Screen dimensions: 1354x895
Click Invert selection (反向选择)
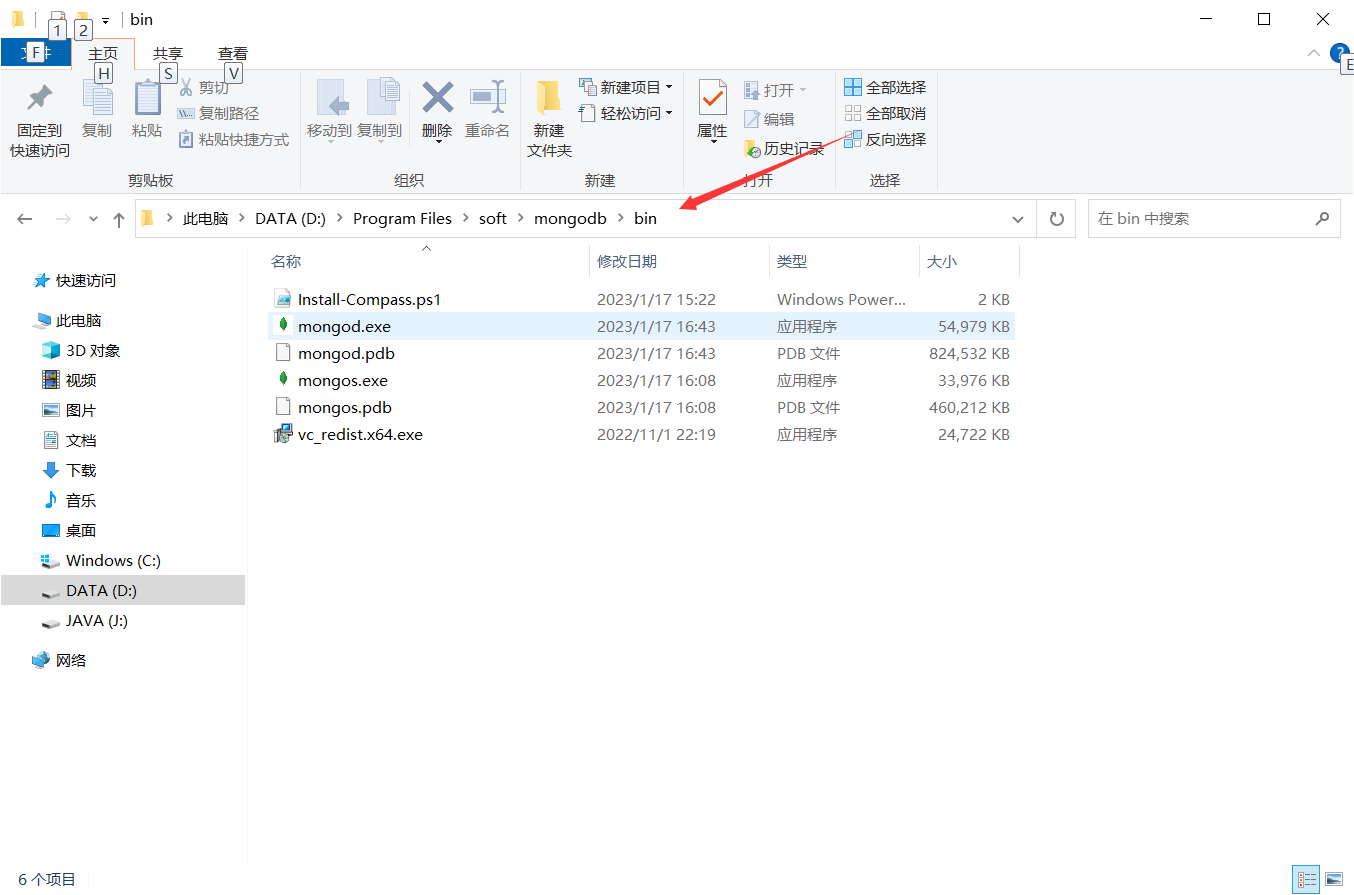tap(885, 140)
